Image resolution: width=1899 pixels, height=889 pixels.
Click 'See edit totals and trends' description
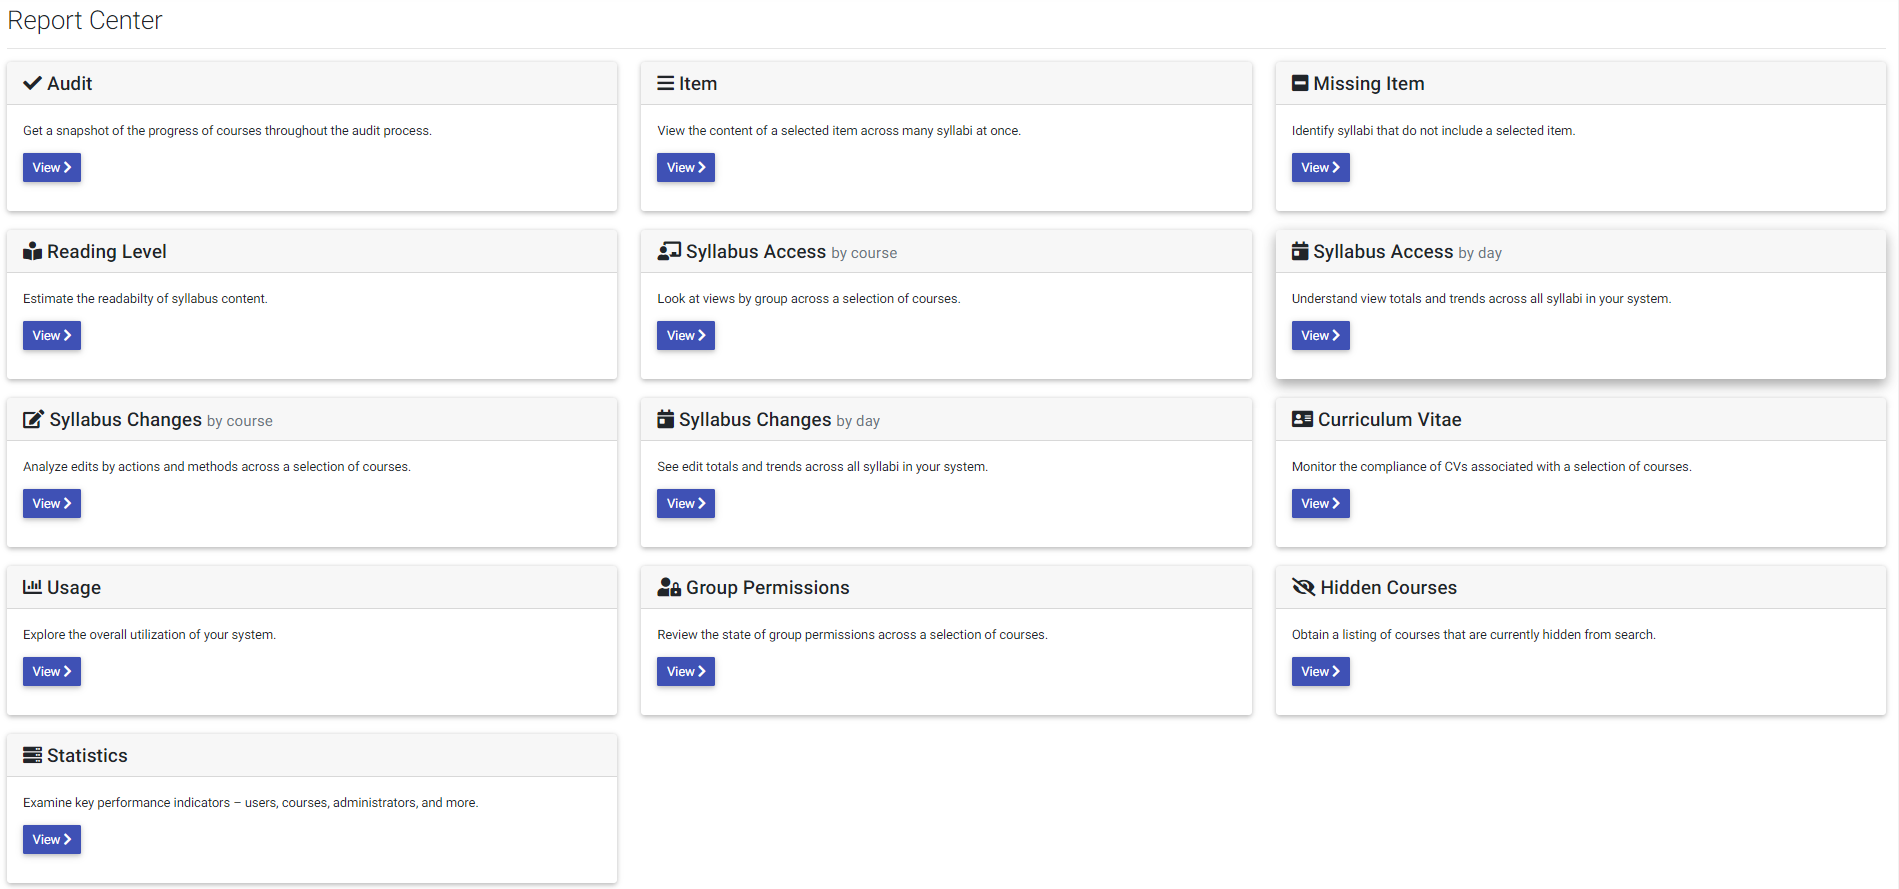pos(822,466)
